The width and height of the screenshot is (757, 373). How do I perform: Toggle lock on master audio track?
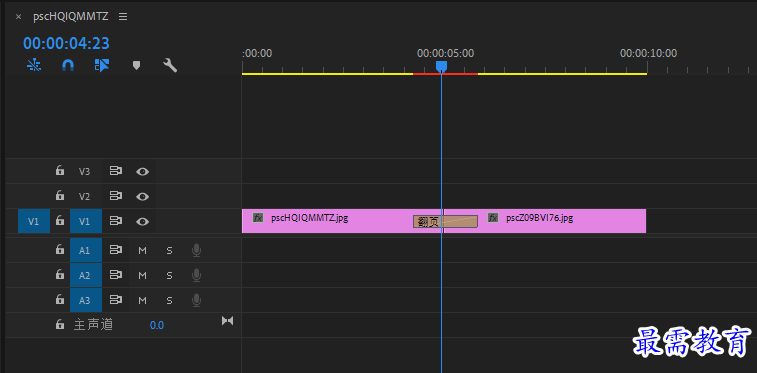[59, 325]
